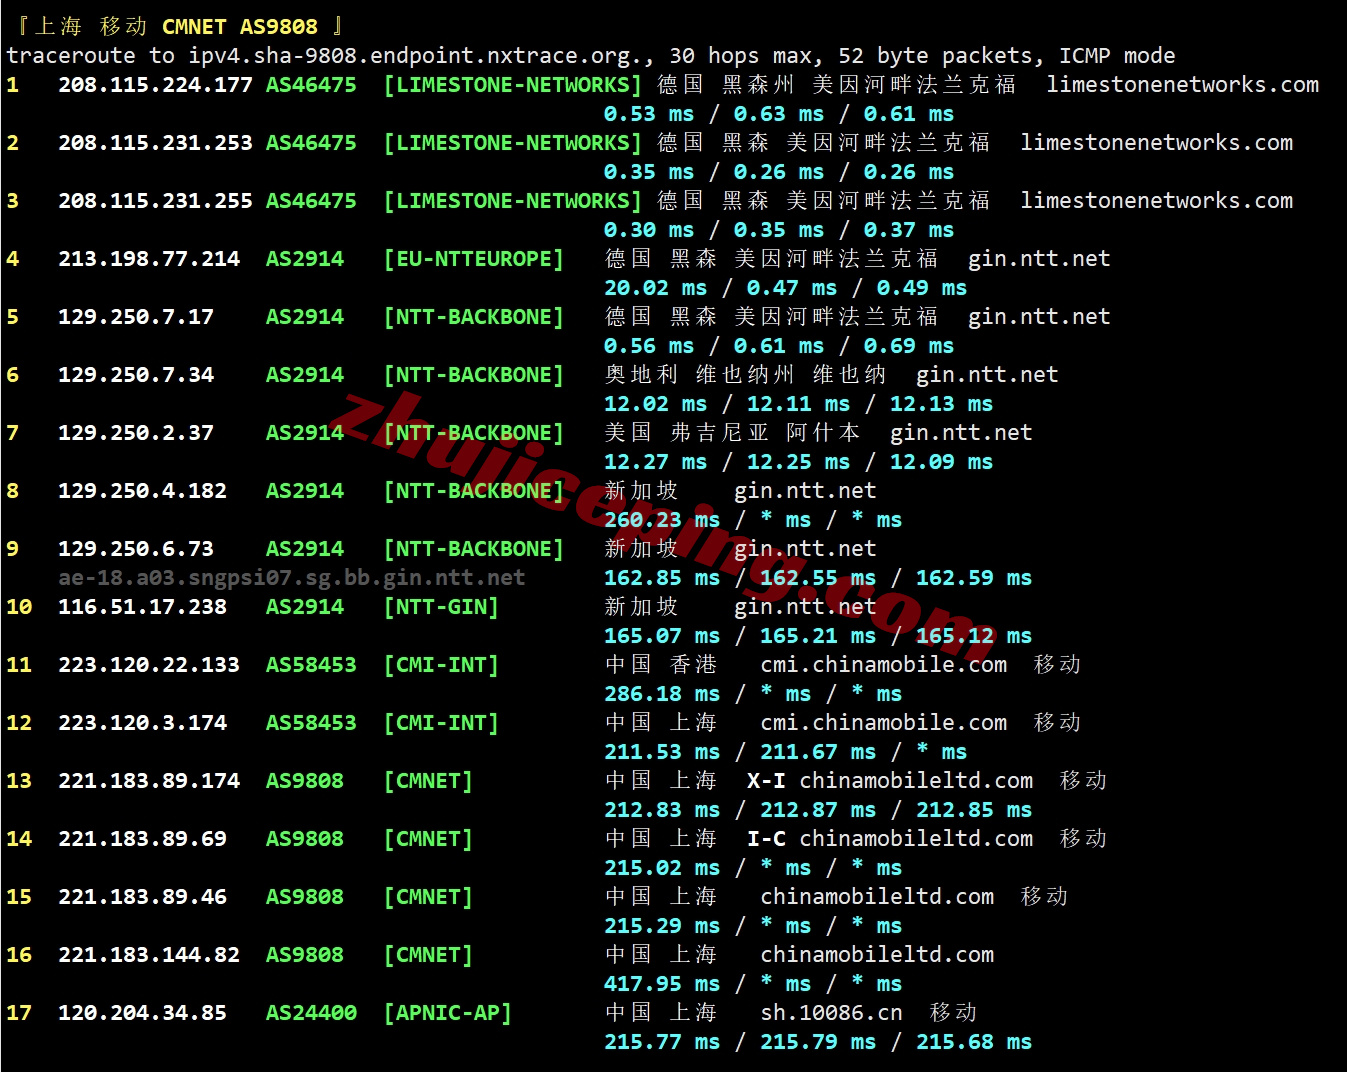Click the traceroute command header line
This screenshot has height=1072, width=1347.
591,56
